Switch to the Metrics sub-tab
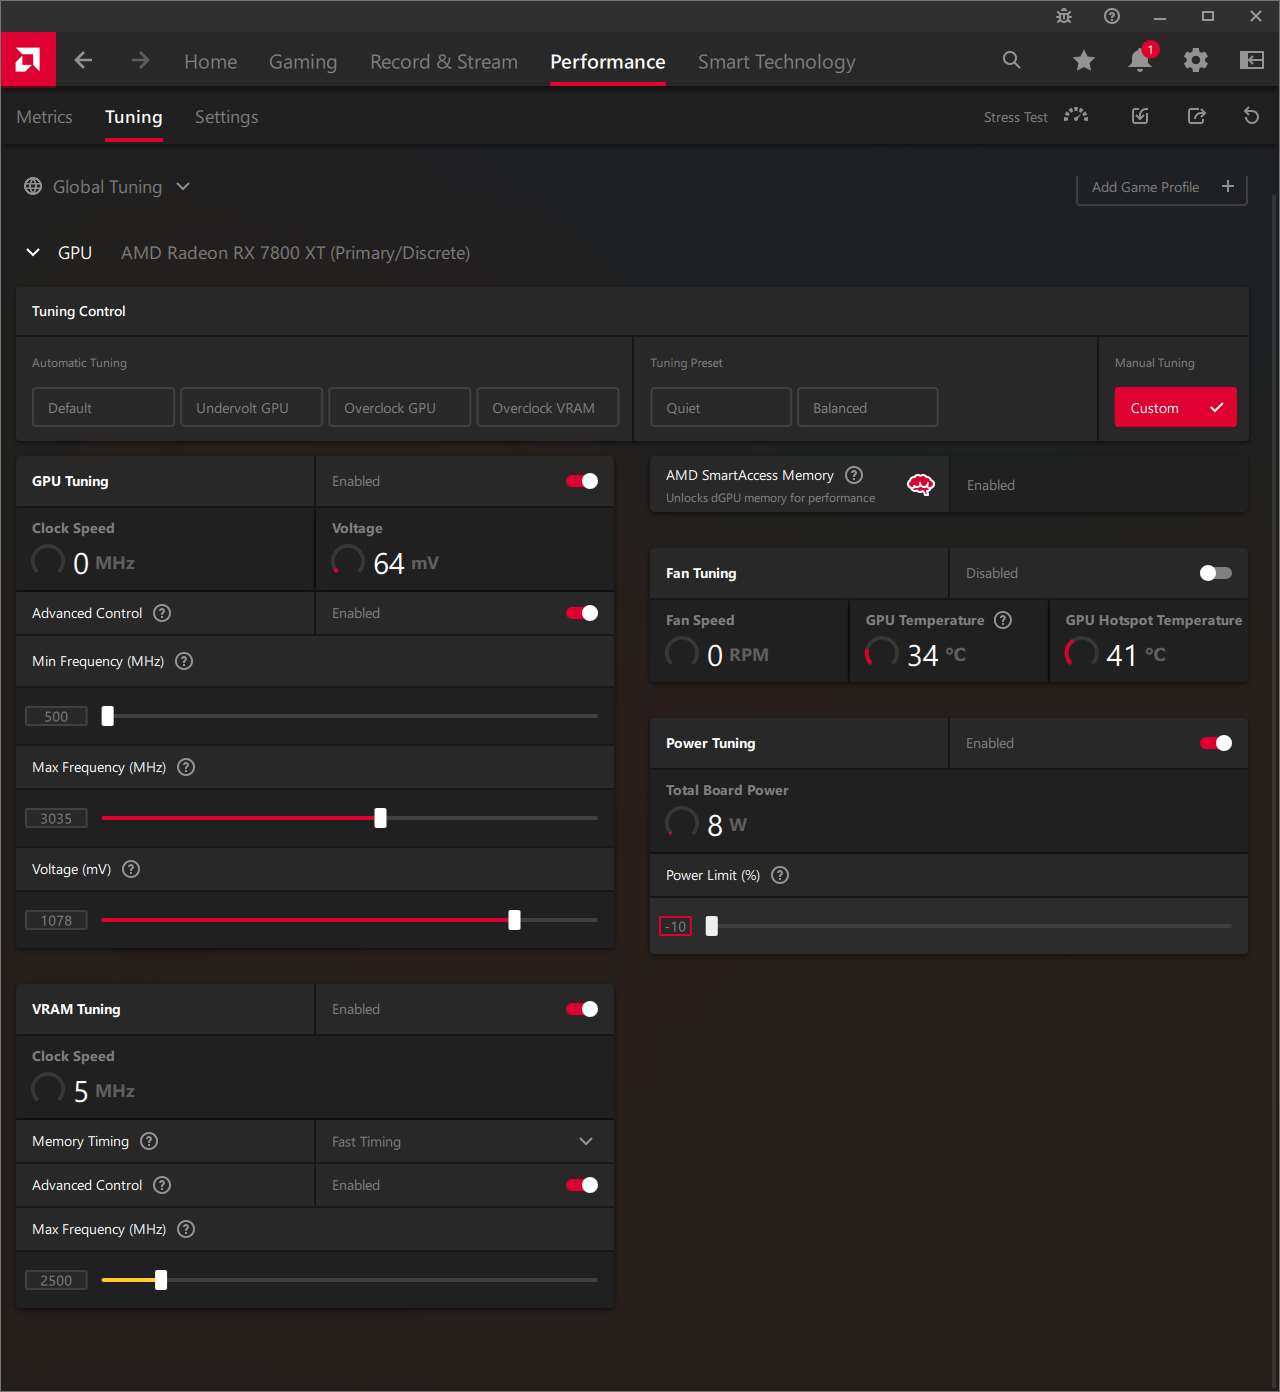This screenshot has width=1280, height=1392. (44, 117)
